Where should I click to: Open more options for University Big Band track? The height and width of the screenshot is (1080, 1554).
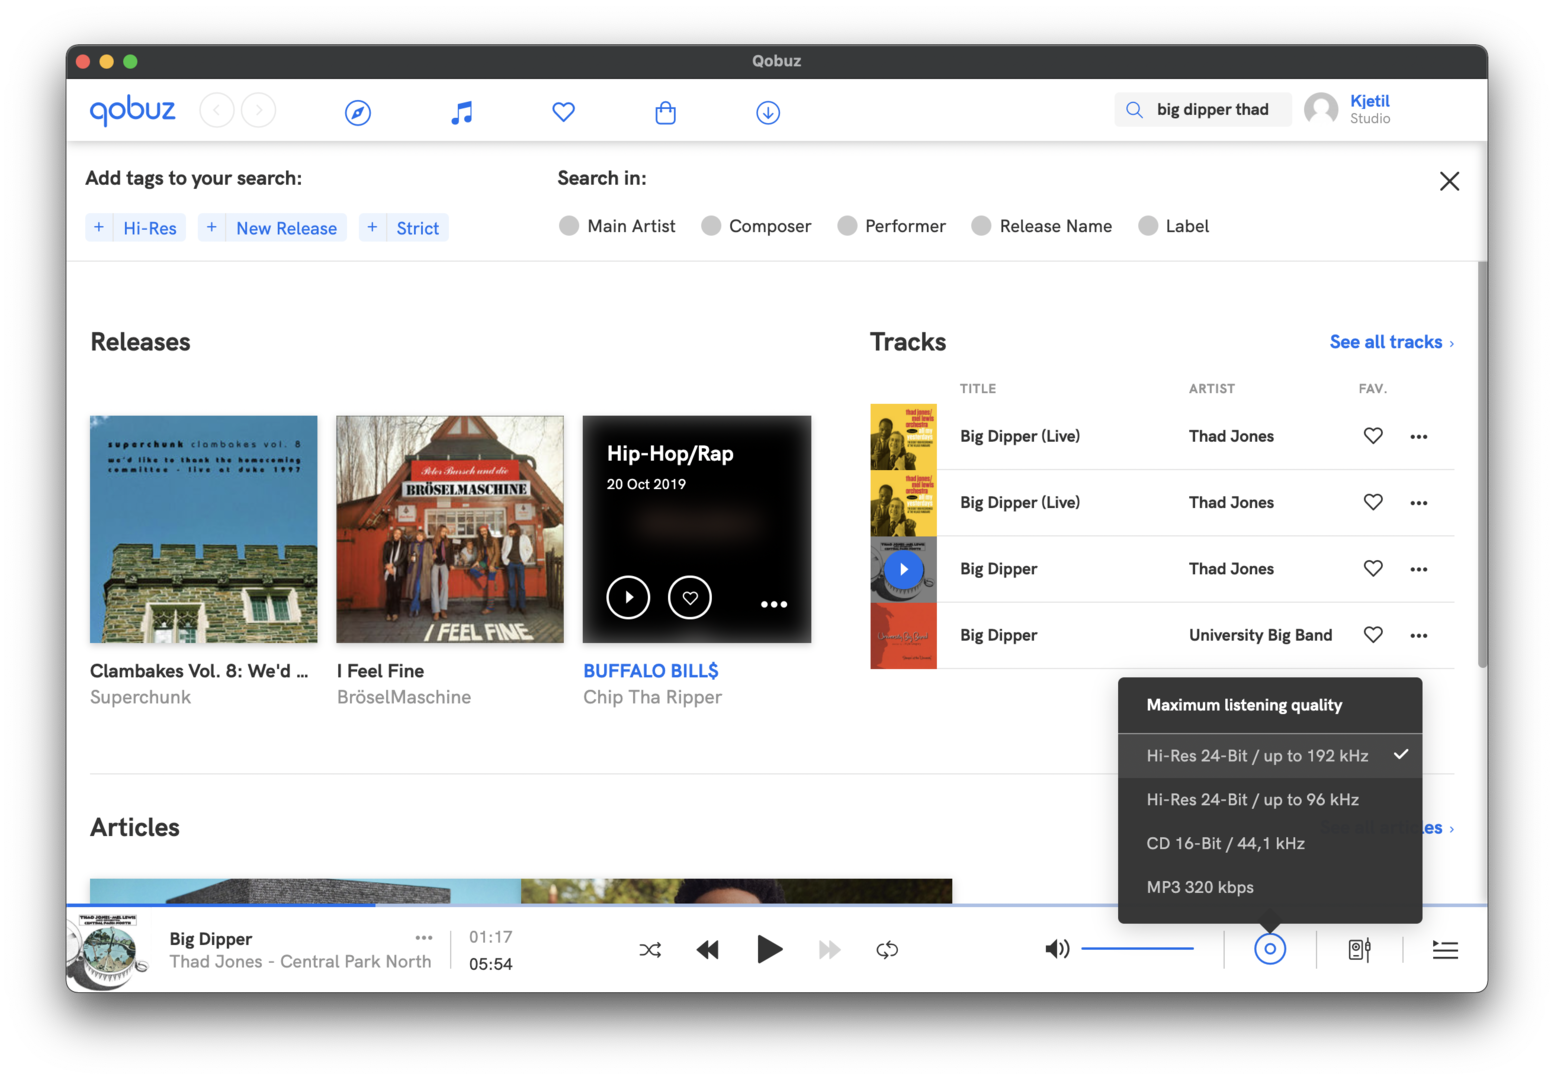click(x=1419, y=636)
